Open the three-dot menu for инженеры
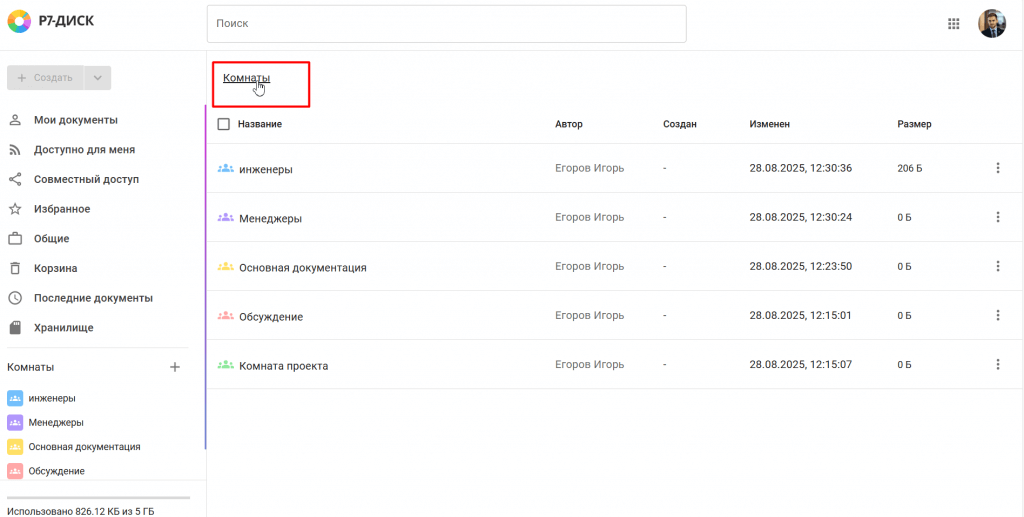1024x517 pixels. (x=997, y=168)
